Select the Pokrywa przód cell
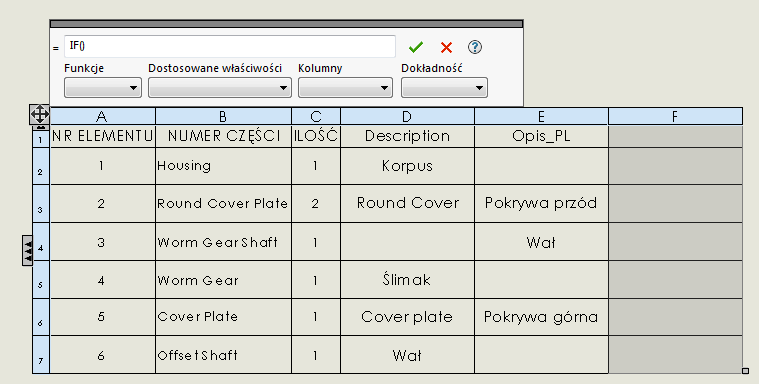This screenshot has height=384, width=759. pos(541,204)
